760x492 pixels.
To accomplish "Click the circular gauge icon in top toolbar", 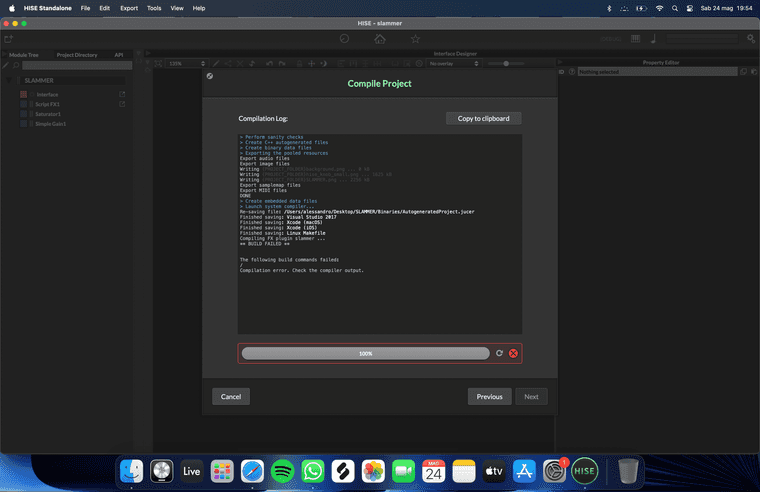I will click(x=344, y=39).
